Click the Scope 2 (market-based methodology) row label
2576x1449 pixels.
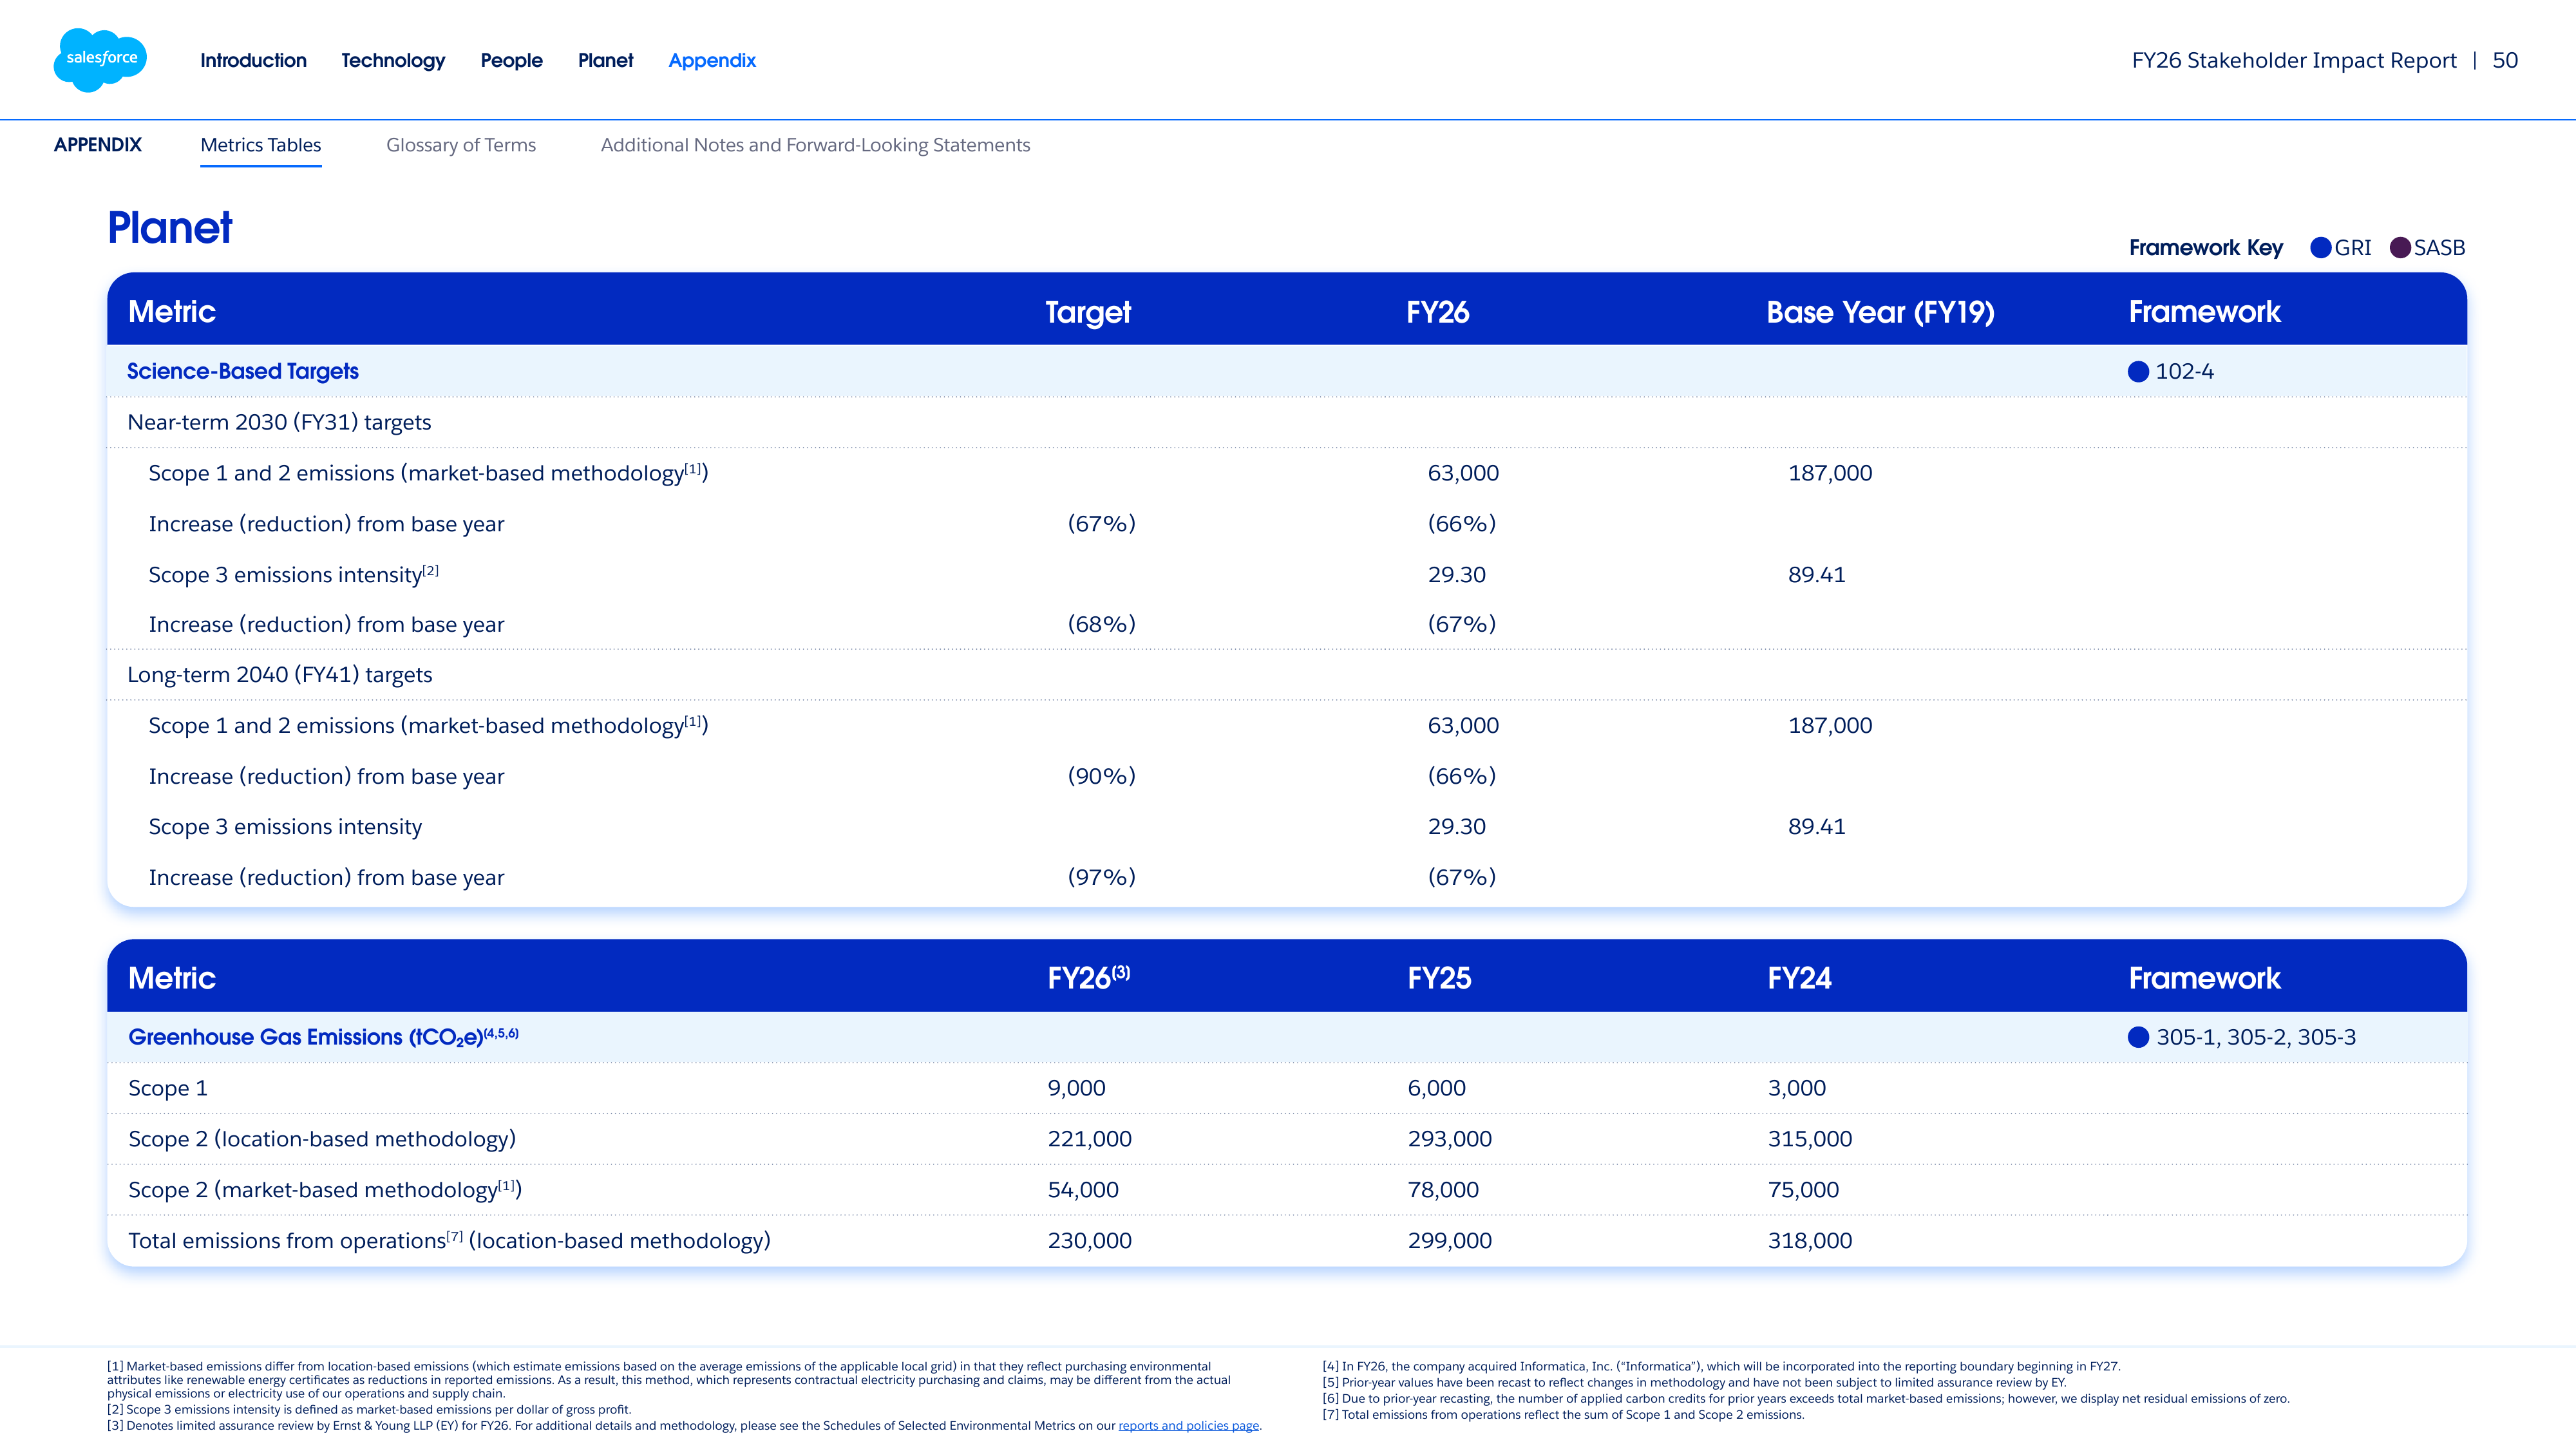[x=325, y=1190]
